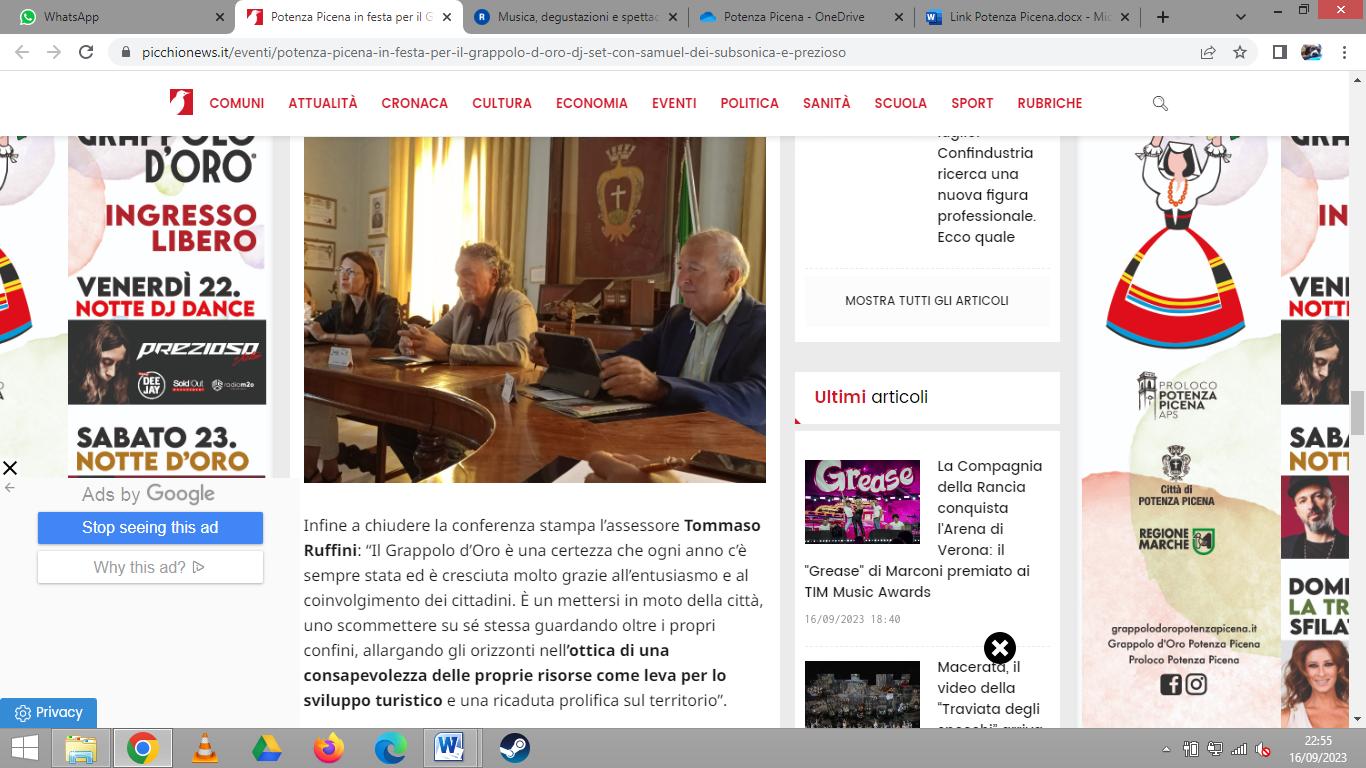The height and width of the screenshot is (768, 1366).
Task: Open Microsoft Edge from the taskbar
Action: click(390, 748)
